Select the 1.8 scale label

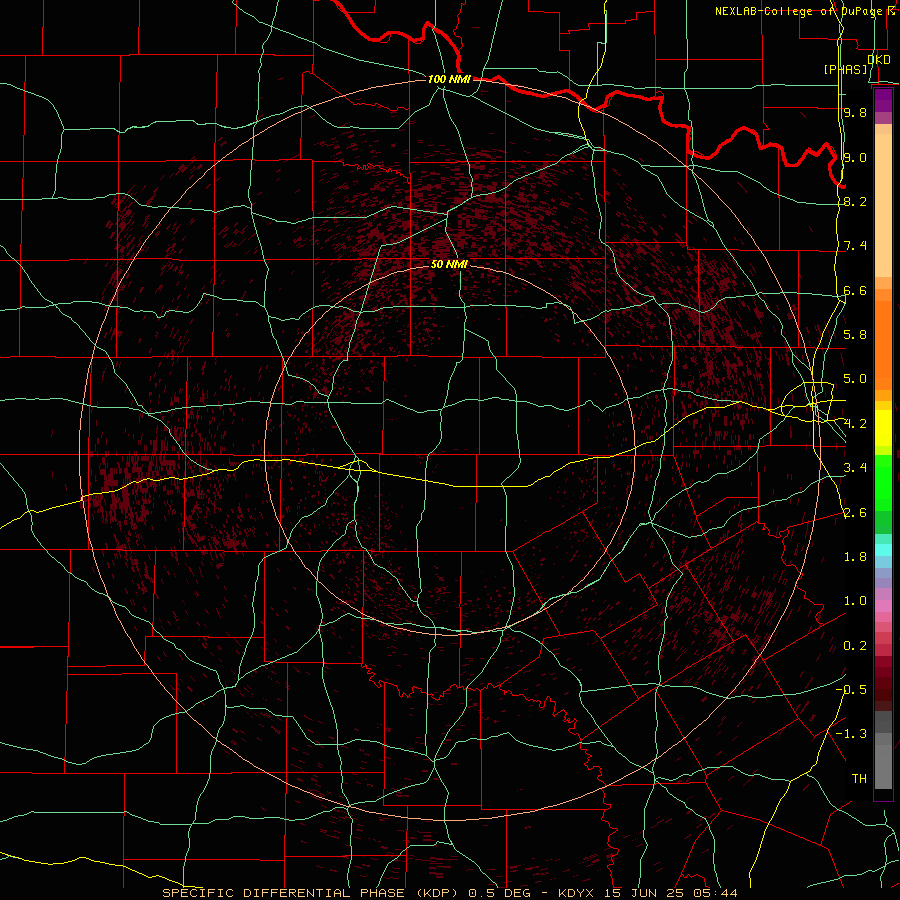(855, 557)
